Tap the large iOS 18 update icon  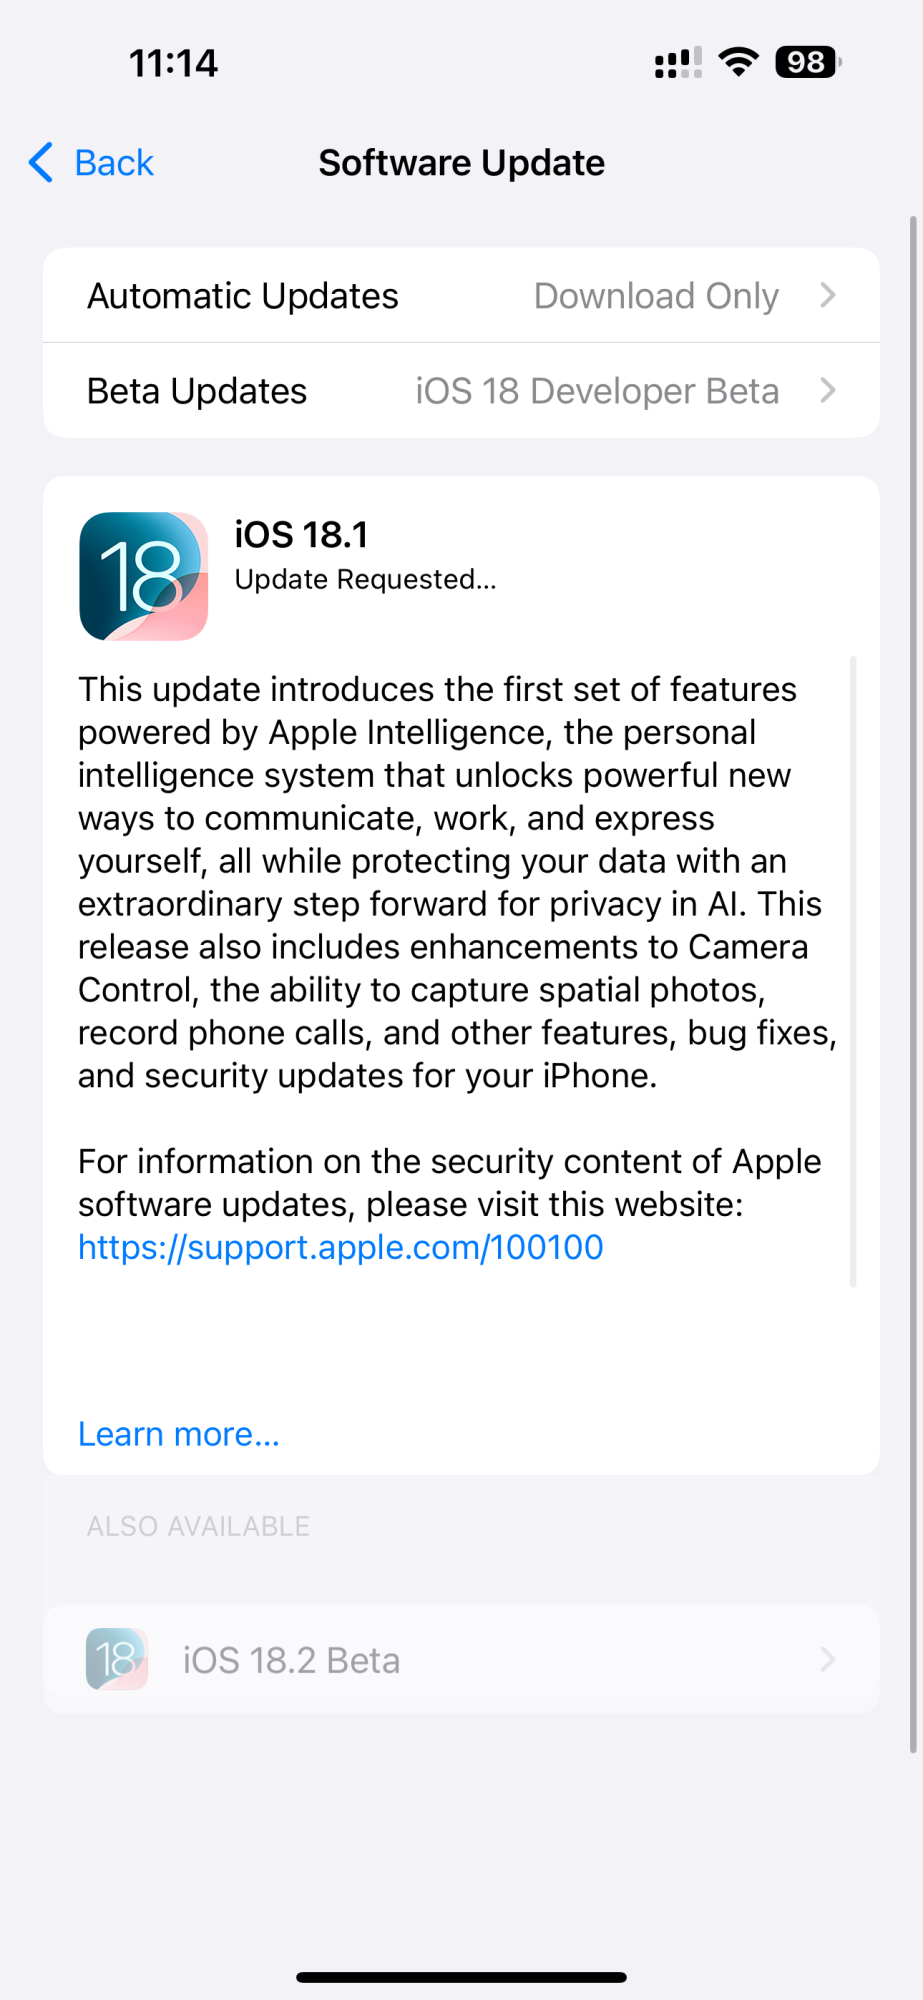coord(144,576)
